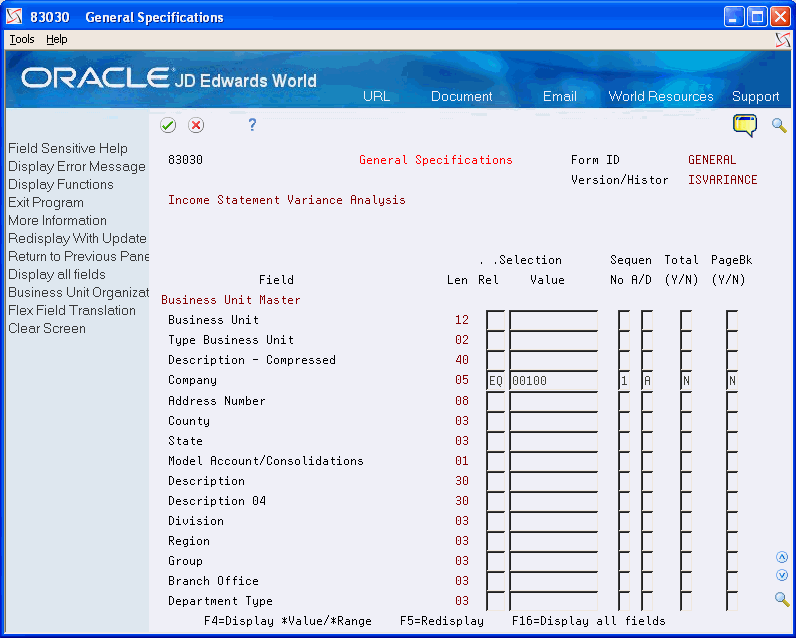Select Redisplay With Update

(77, 239)
